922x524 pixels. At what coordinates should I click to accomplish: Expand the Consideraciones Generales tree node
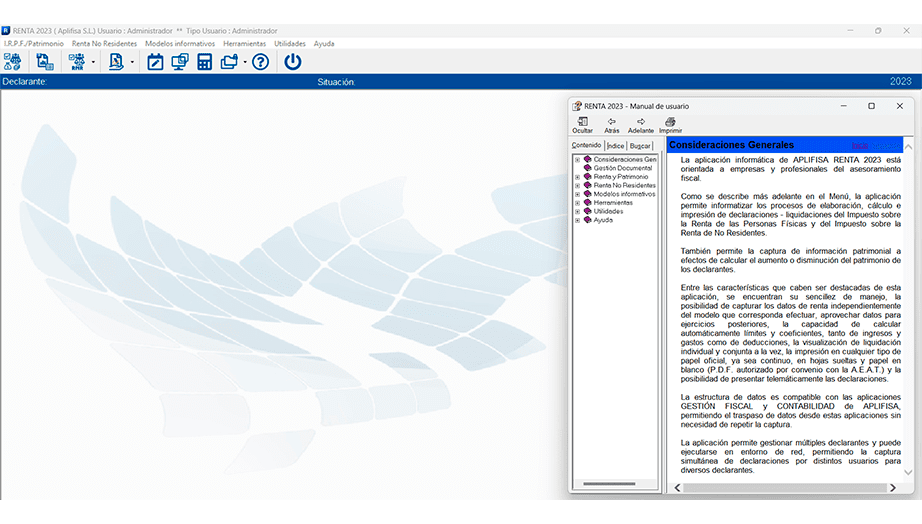(x=577, y=159)
